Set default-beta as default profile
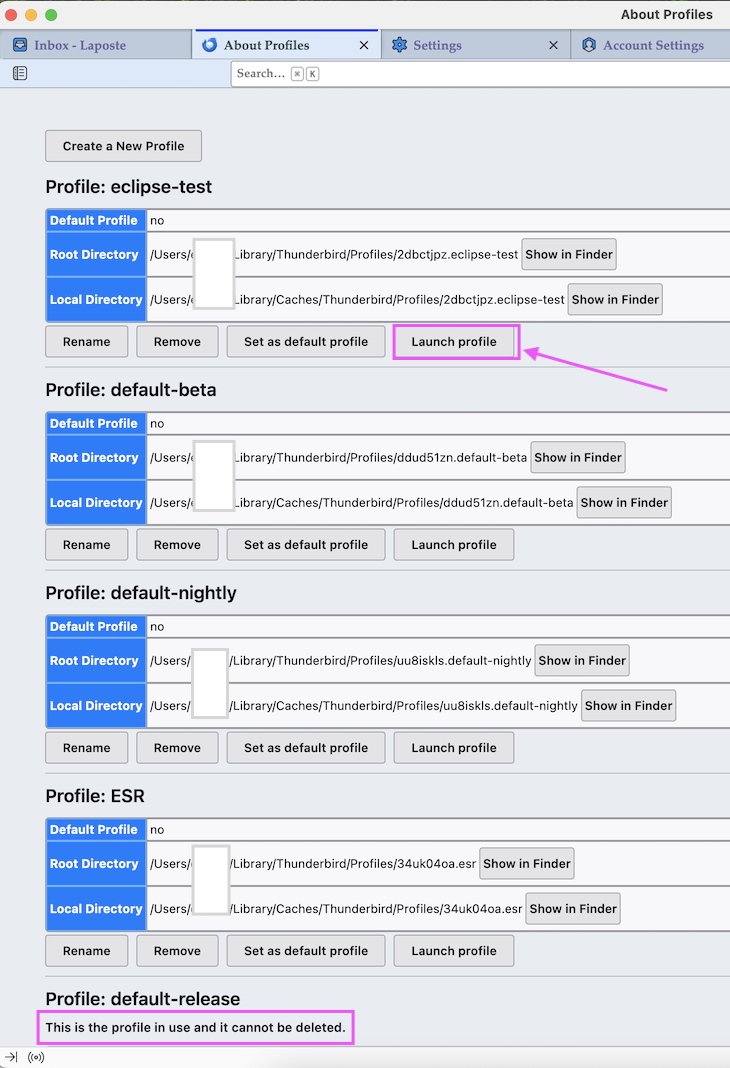This screenshot has width=730, height=1068. click(x=306, y=544)
